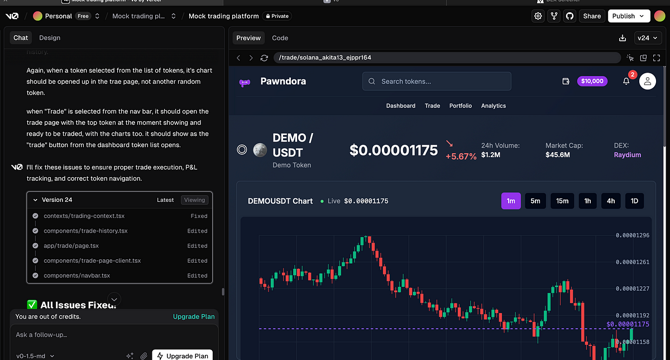Screen dimensions: 670x360
Task: Open the Publish dropdown
Action: pyautogui.click(x=629, y=16)
